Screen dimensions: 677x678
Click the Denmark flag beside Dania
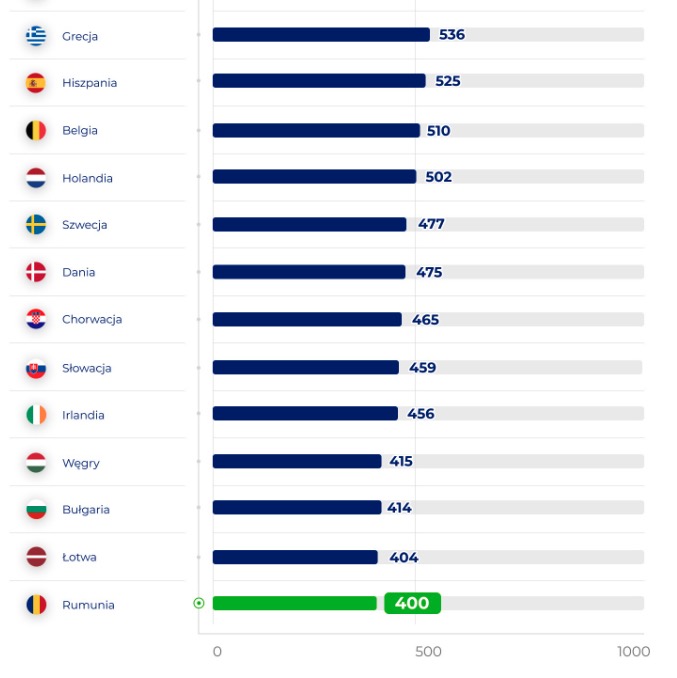tap(36, 272)
